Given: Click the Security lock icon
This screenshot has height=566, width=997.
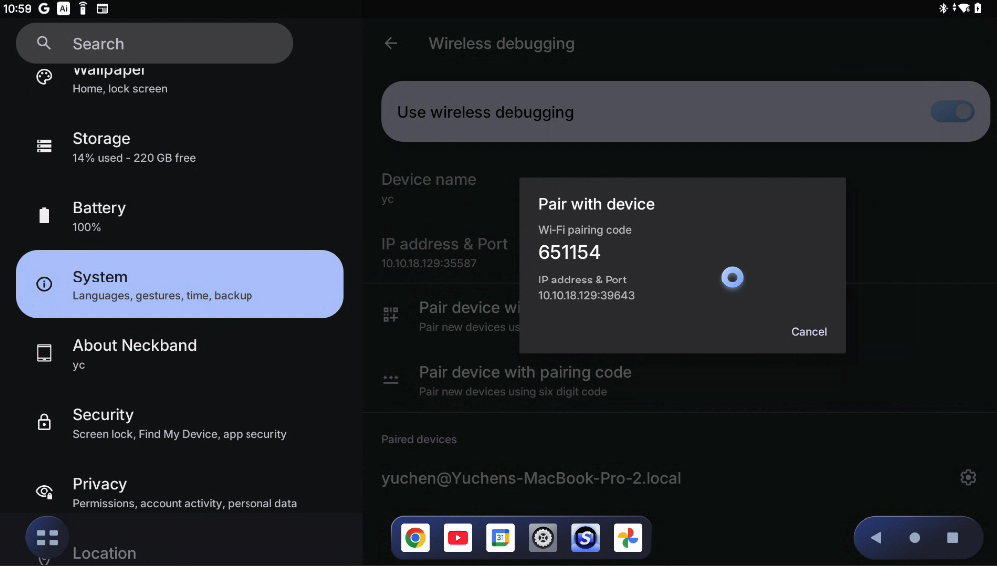Looking at the screenshot, I should (44, 422).
